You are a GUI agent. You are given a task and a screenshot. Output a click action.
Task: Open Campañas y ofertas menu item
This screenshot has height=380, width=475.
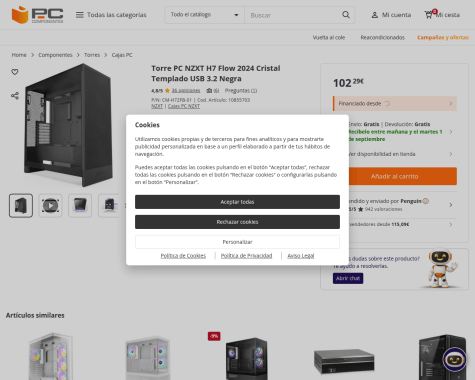(x=443, y=37)
